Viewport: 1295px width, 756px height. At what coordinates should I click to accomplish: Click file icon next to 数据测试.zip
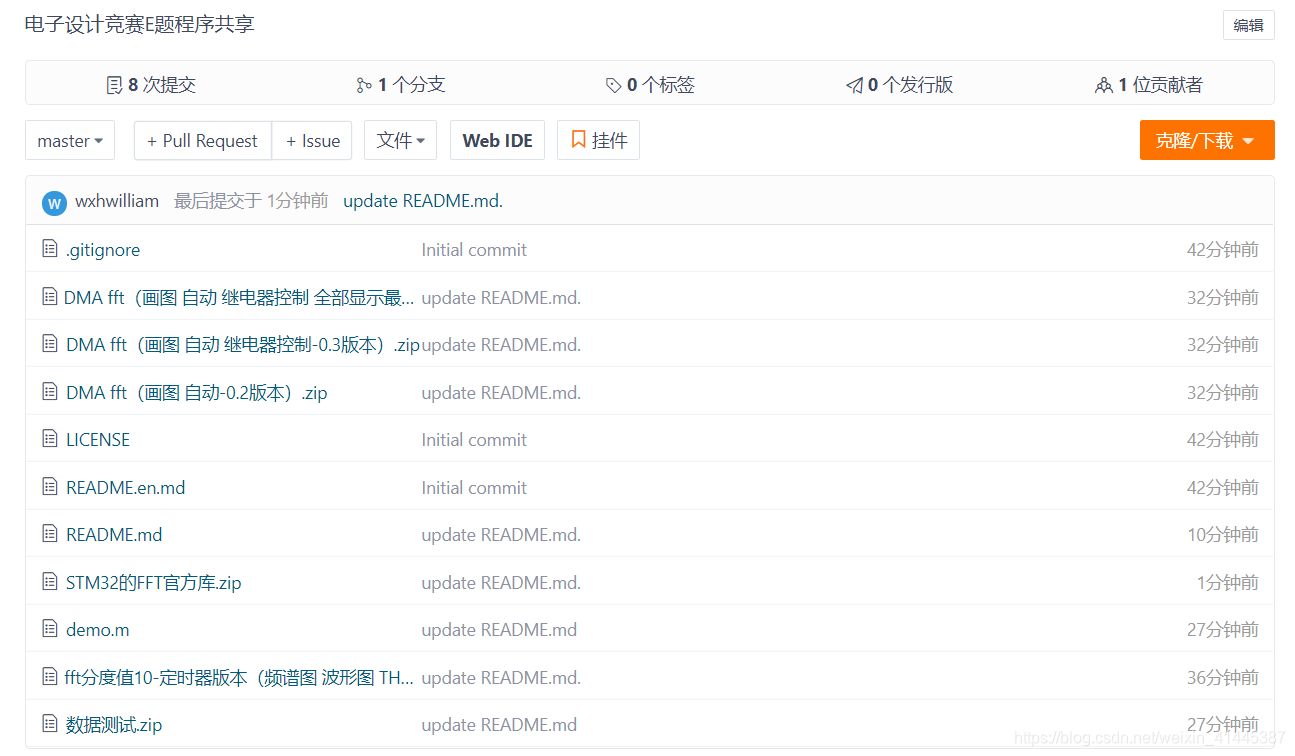click(x=50, y=724)
